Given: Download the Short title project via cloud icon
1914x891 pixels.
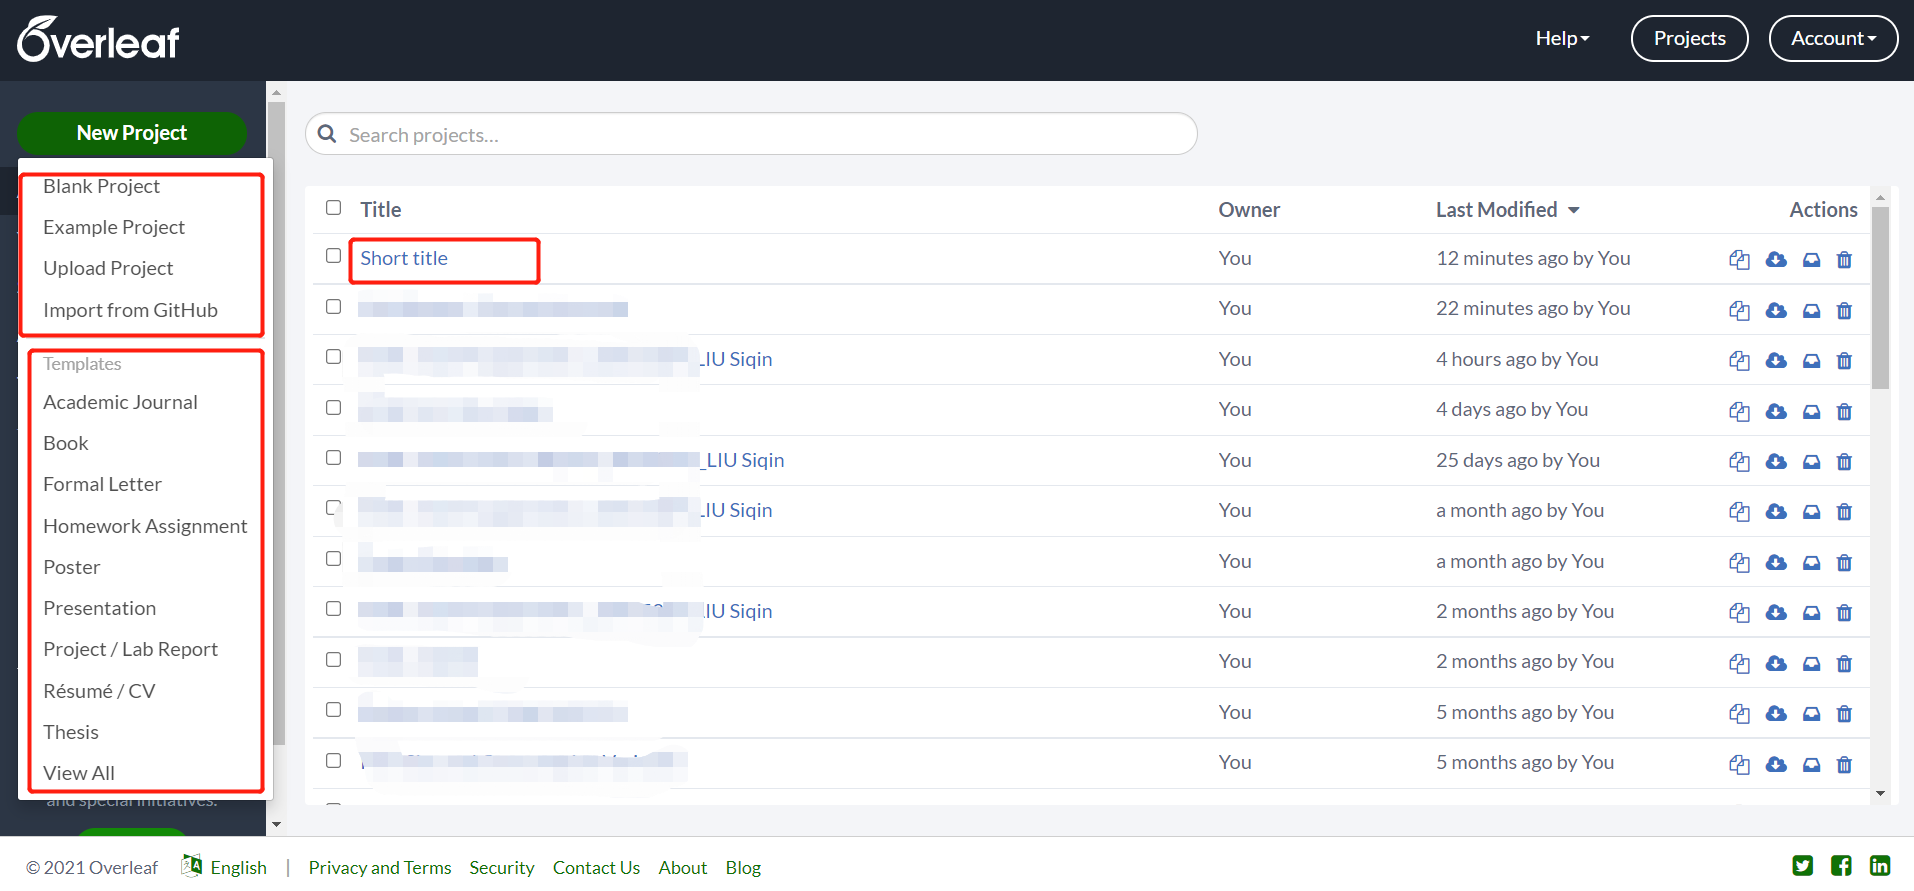Looking at the screenshot, I should pyautogui.click(x=1776, y=260).
